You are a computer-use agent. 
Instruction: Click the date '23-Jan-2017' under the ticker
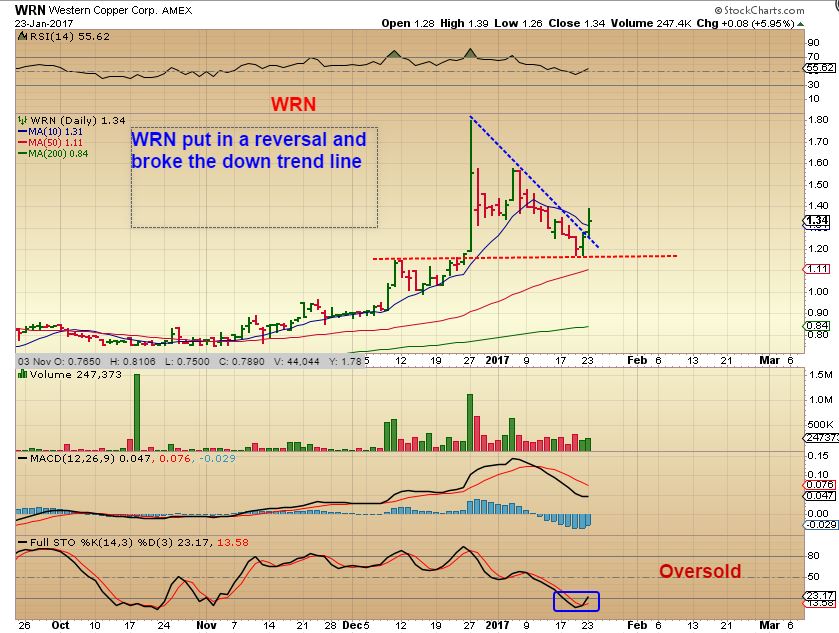pyautogui.click(x=44, y=24)
